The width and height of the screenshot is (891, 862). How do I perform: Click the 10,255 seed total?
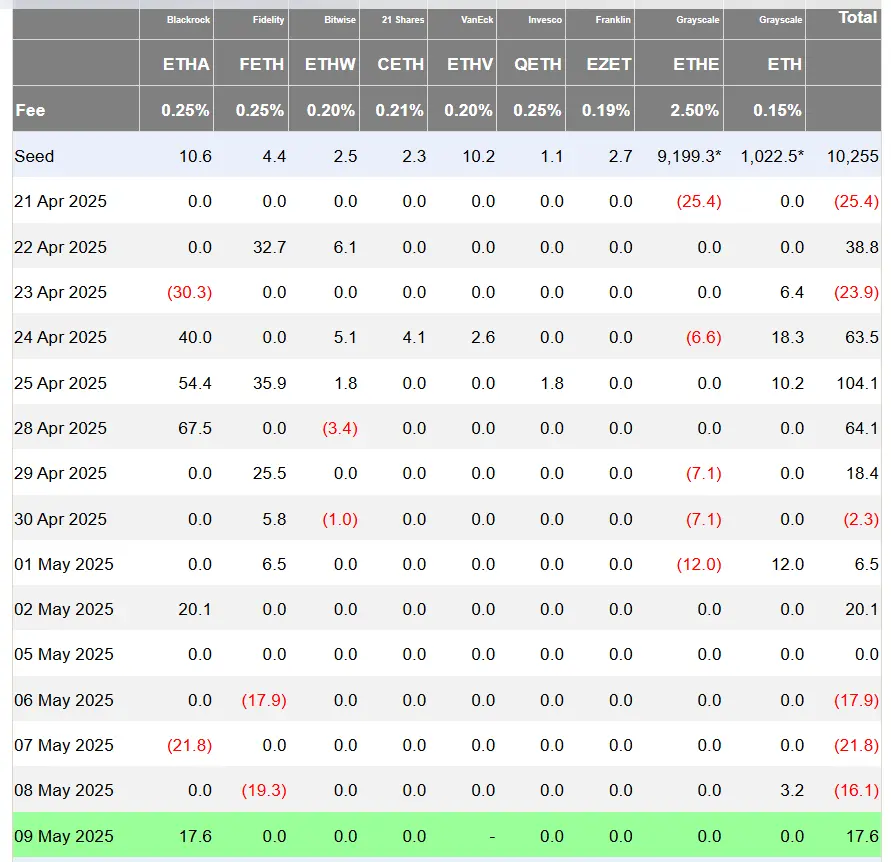[x=852, y=156]
